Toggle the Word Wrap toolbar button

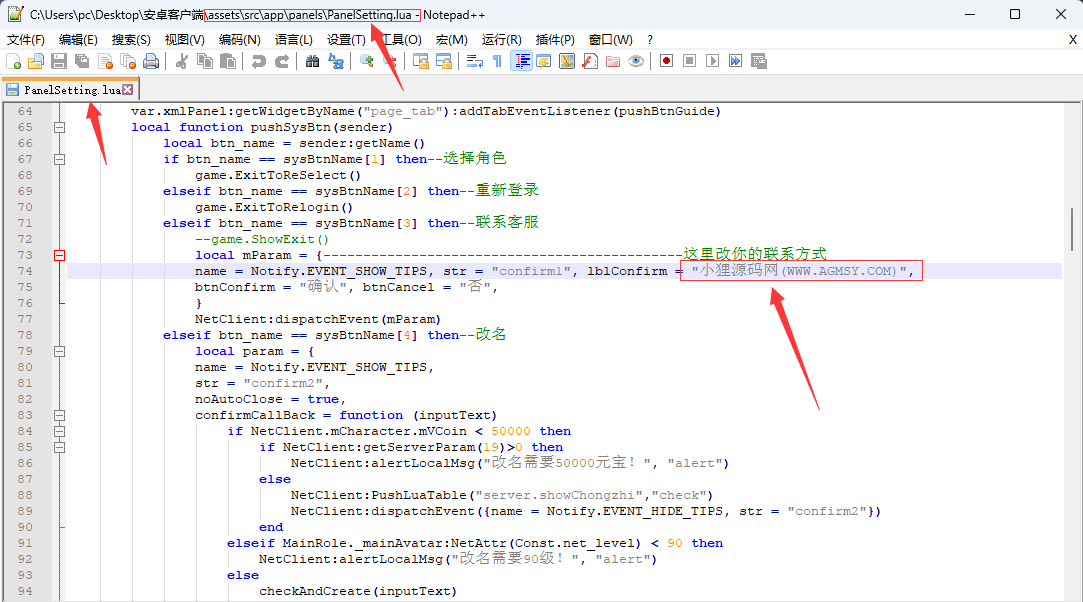pos(475,61)
